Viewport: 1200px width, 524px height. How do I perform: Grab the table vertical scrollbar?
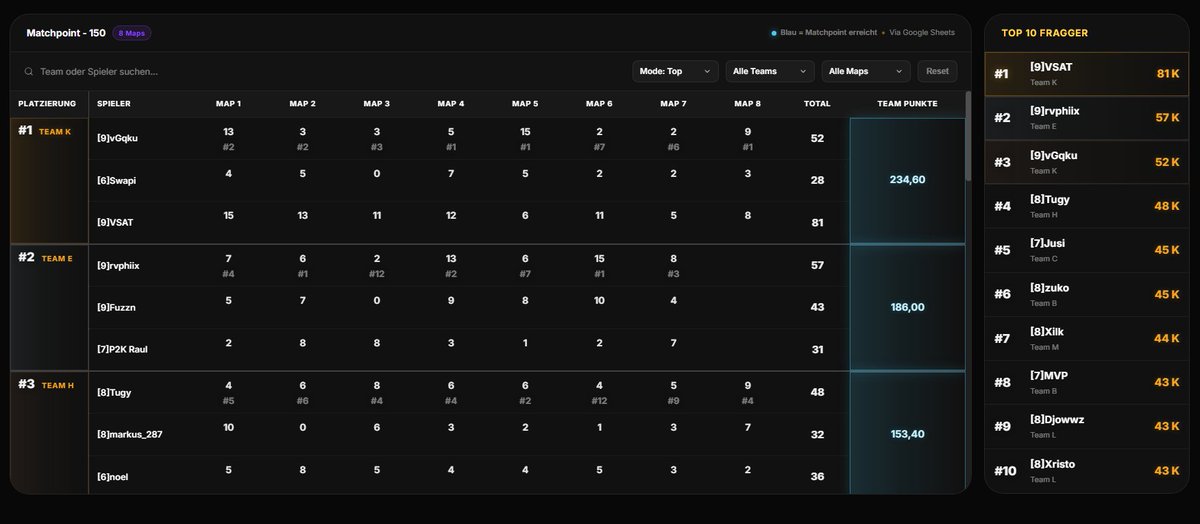(968, 137)
